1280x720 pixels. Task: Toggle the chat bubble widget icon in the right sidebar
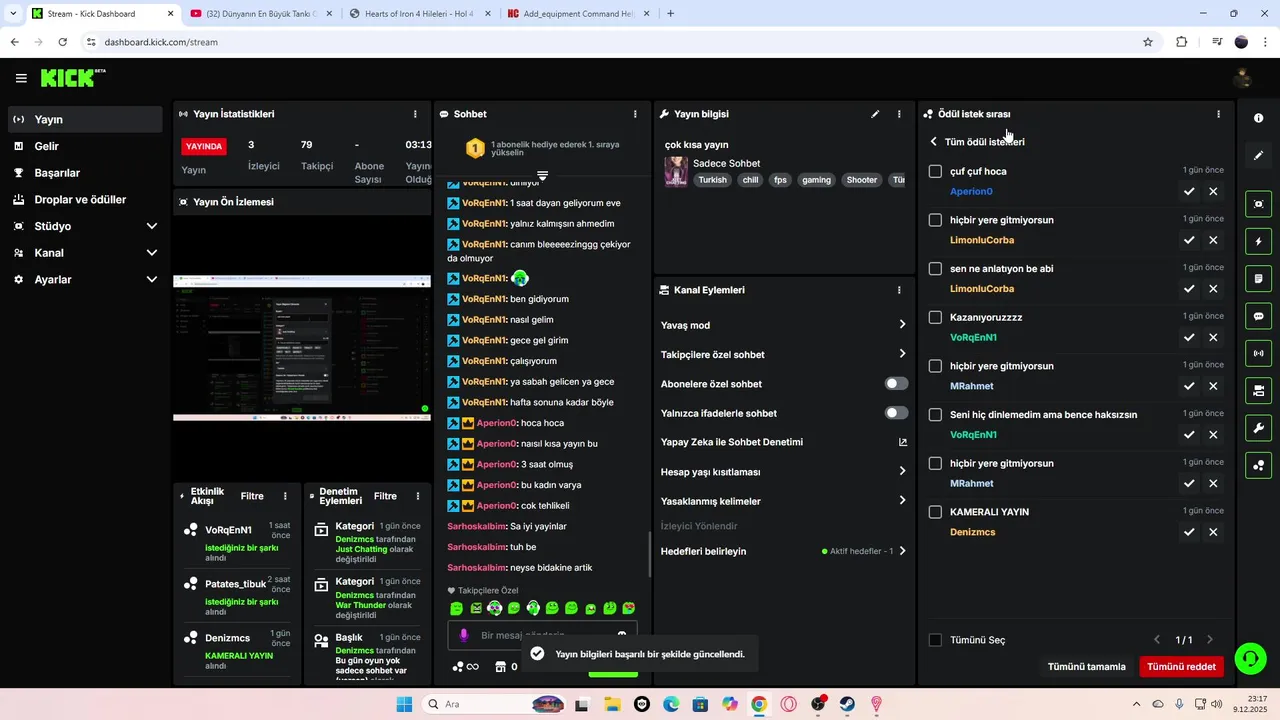pos(1258,316)
